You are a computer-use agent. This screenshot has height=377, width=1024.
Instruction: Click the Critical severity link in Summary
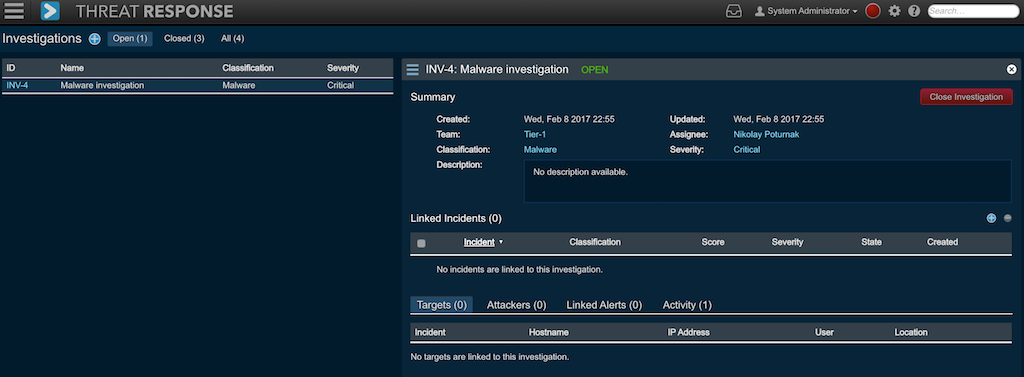(x=746, y=150)
